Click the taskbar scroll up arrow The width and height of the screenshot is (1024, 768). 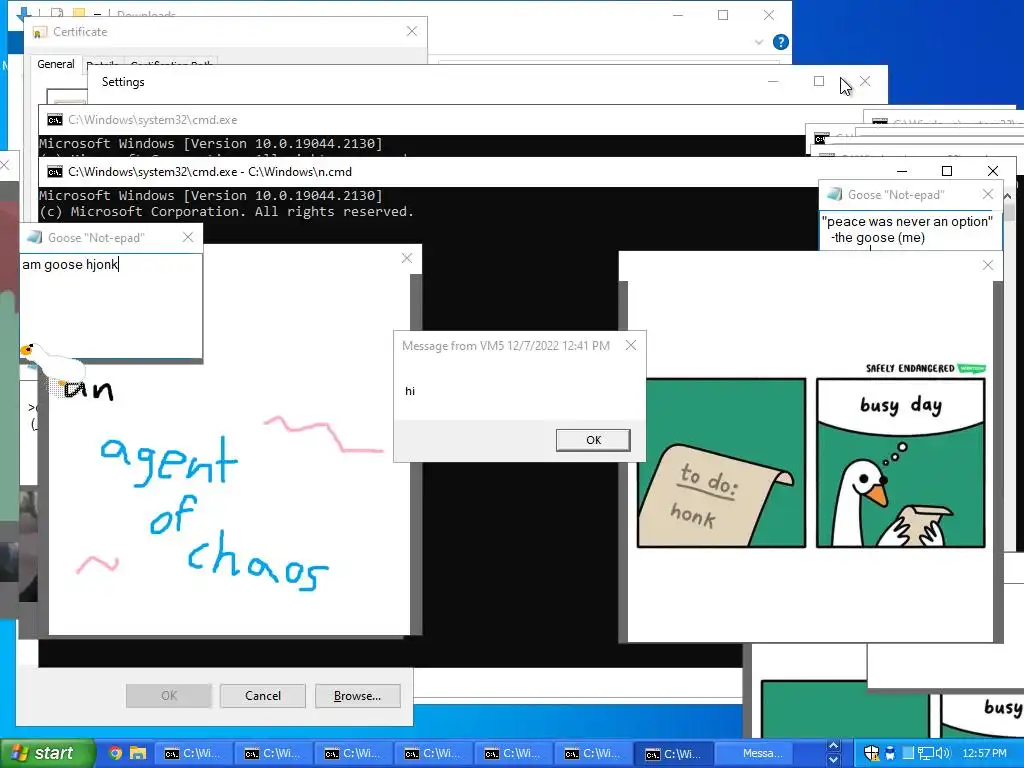[x=833, y=746]
